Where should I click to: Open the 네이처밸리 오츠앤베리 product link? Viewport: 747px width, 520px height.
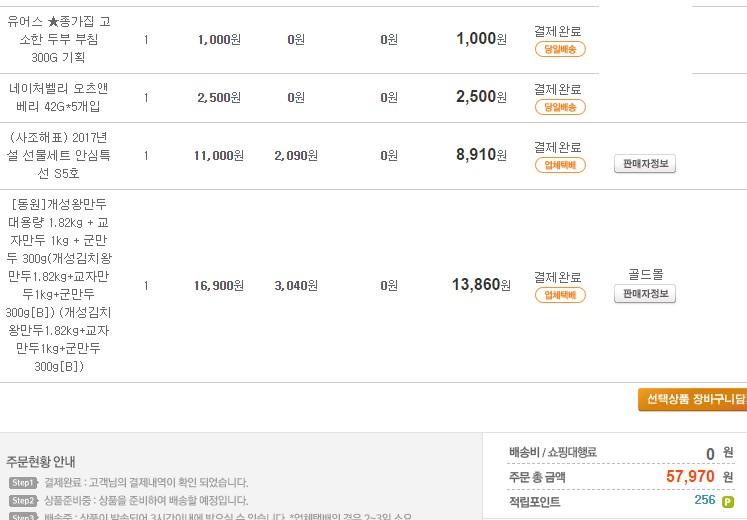[x=58, y=97]
